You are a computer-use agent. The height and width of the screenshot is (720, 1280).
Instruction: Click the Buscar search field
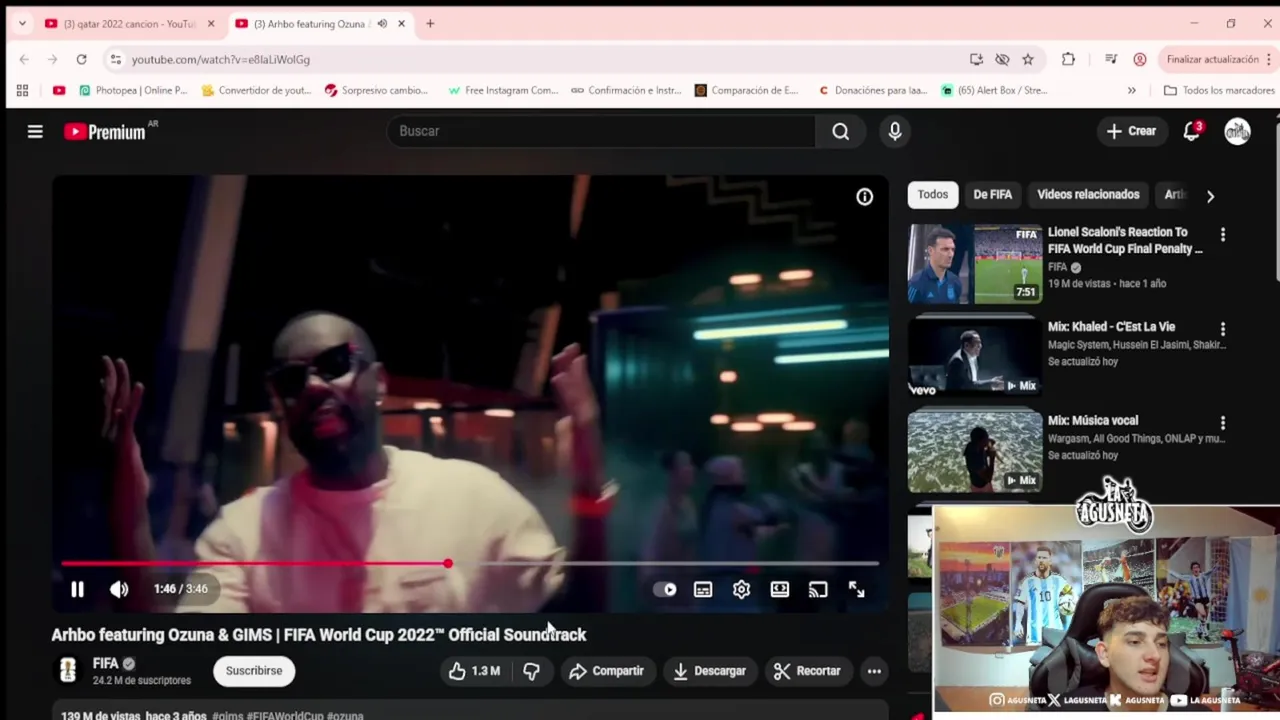[x=601, y=131]
